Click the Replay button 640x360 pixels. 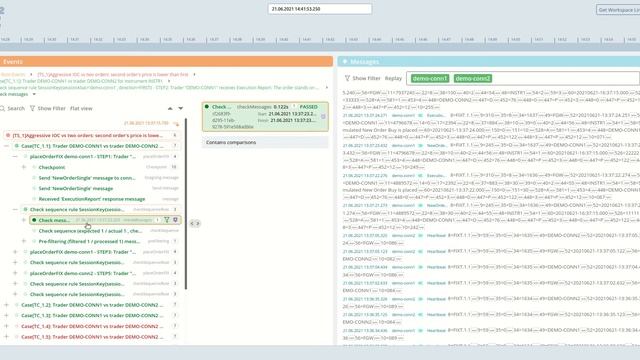pyautogui.click(x=393, y=78)
